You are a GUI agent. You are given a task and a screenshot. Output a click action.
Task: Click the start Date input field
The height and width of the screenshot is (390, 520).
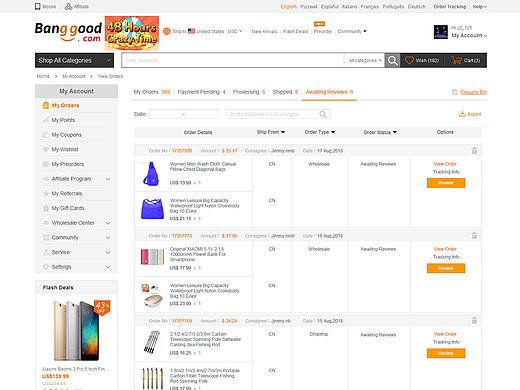pos(166,114)
